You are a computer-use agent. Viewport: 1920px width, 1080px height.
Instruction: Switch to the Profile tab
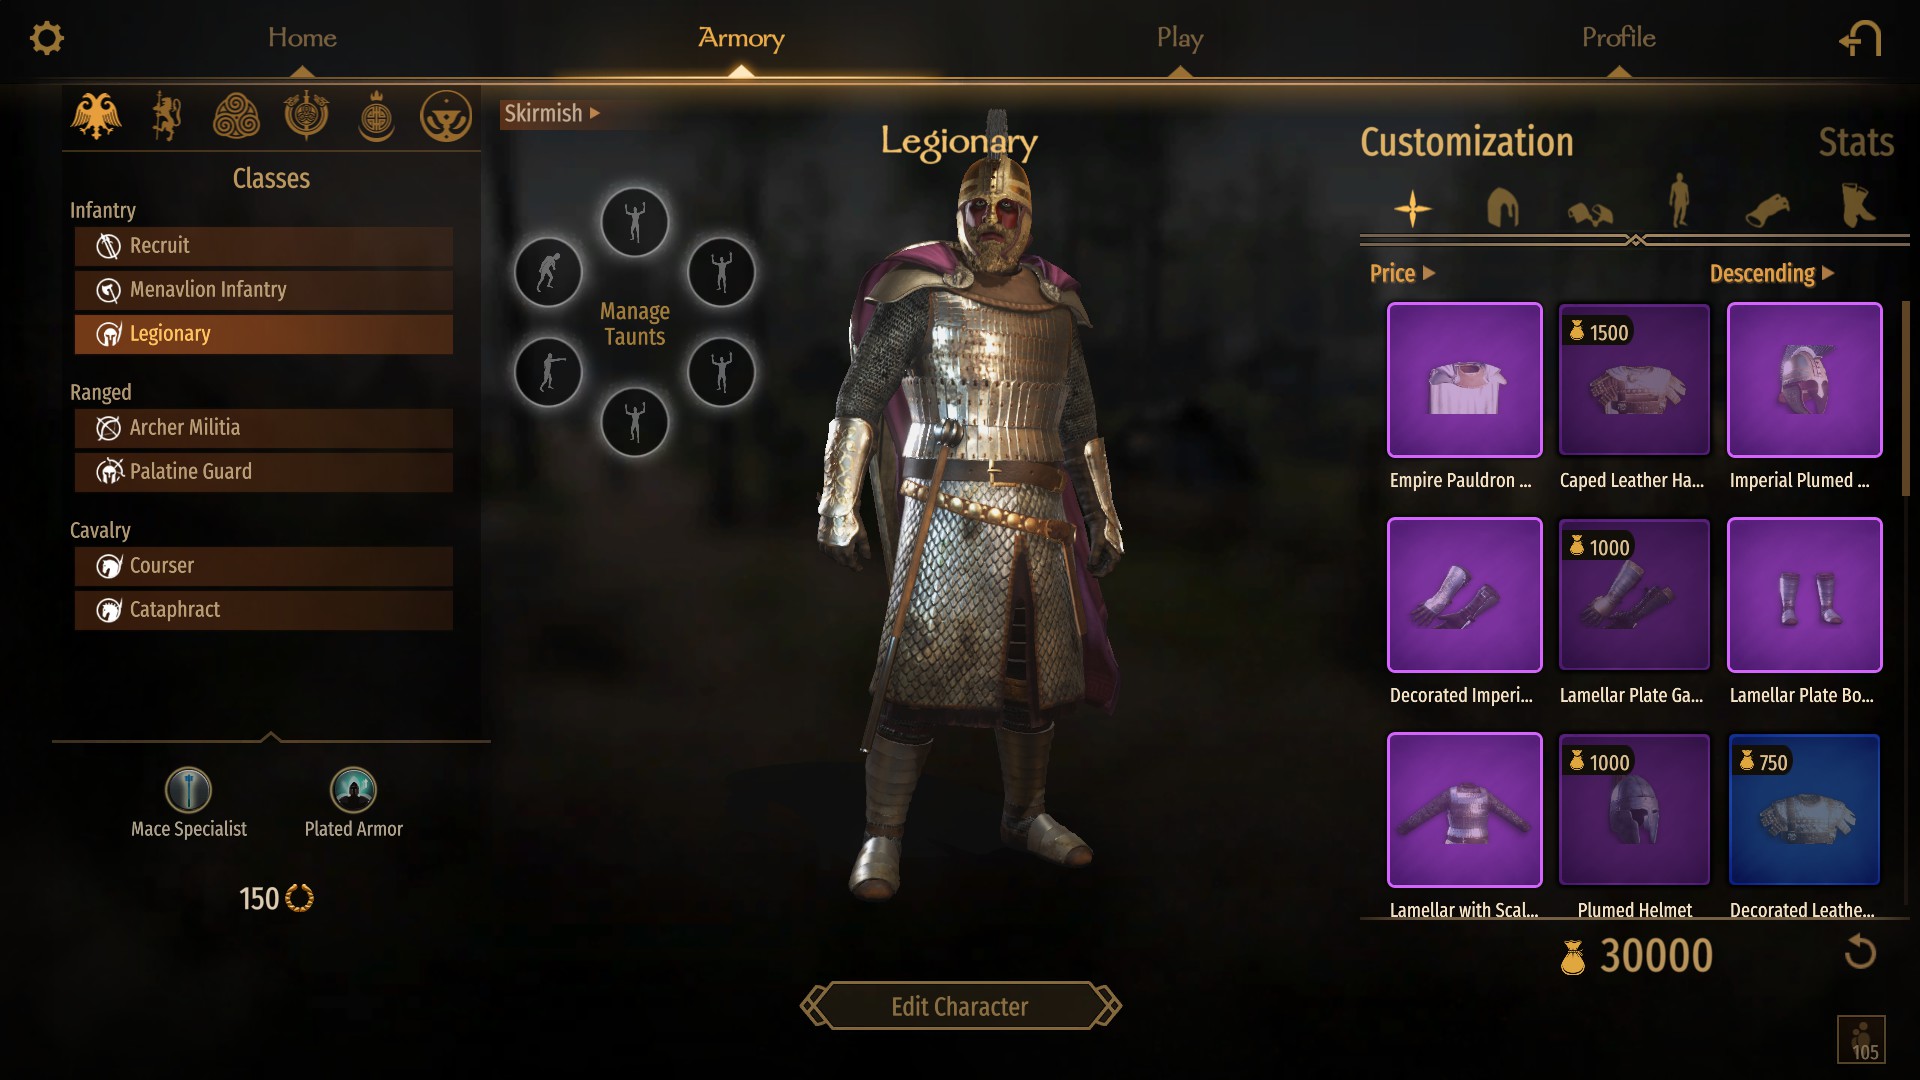[x=1618, y=38]
